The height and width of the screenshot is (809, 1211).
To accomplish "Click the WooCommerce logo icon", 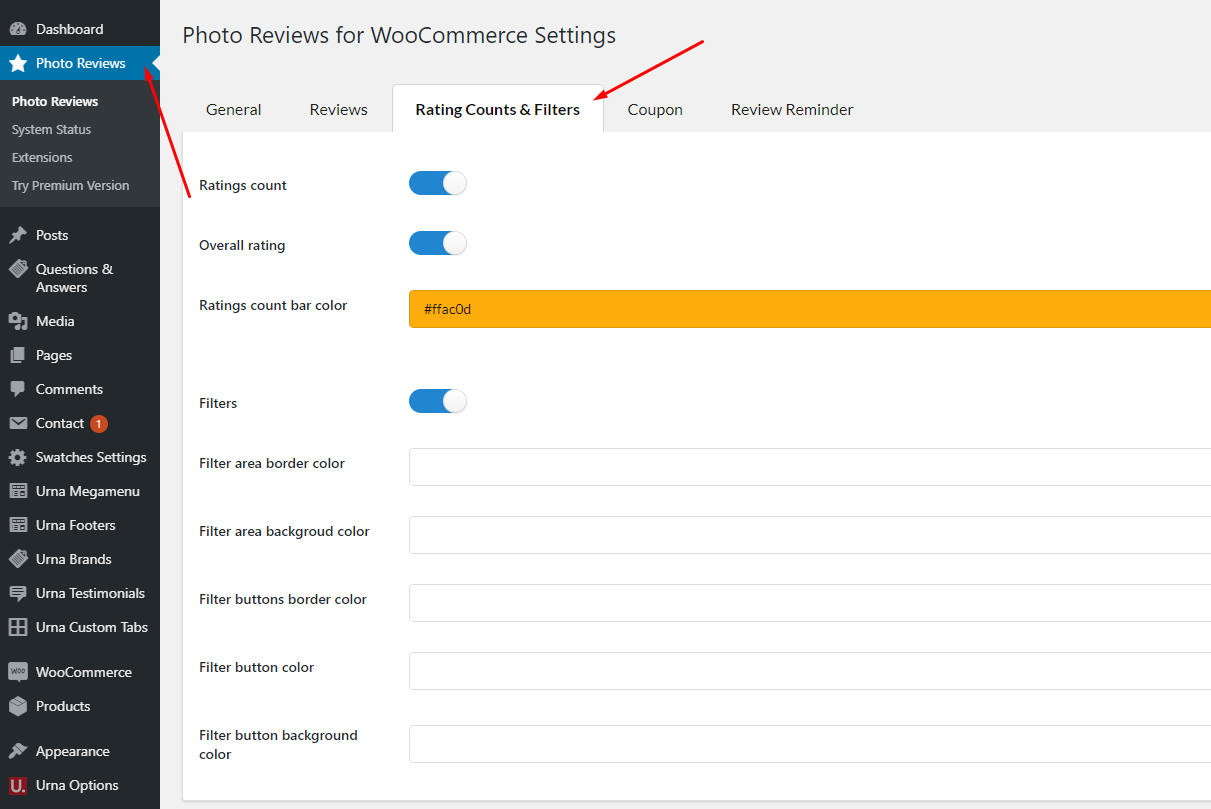I will click(x=18, y=672).
